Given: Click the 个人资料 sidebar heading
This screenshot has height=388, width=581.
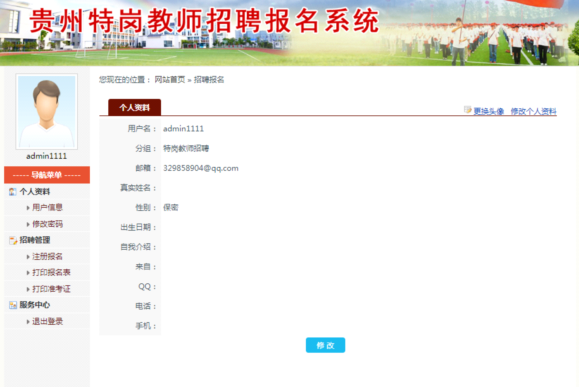Looking at the screenshot, I should 34,192.
